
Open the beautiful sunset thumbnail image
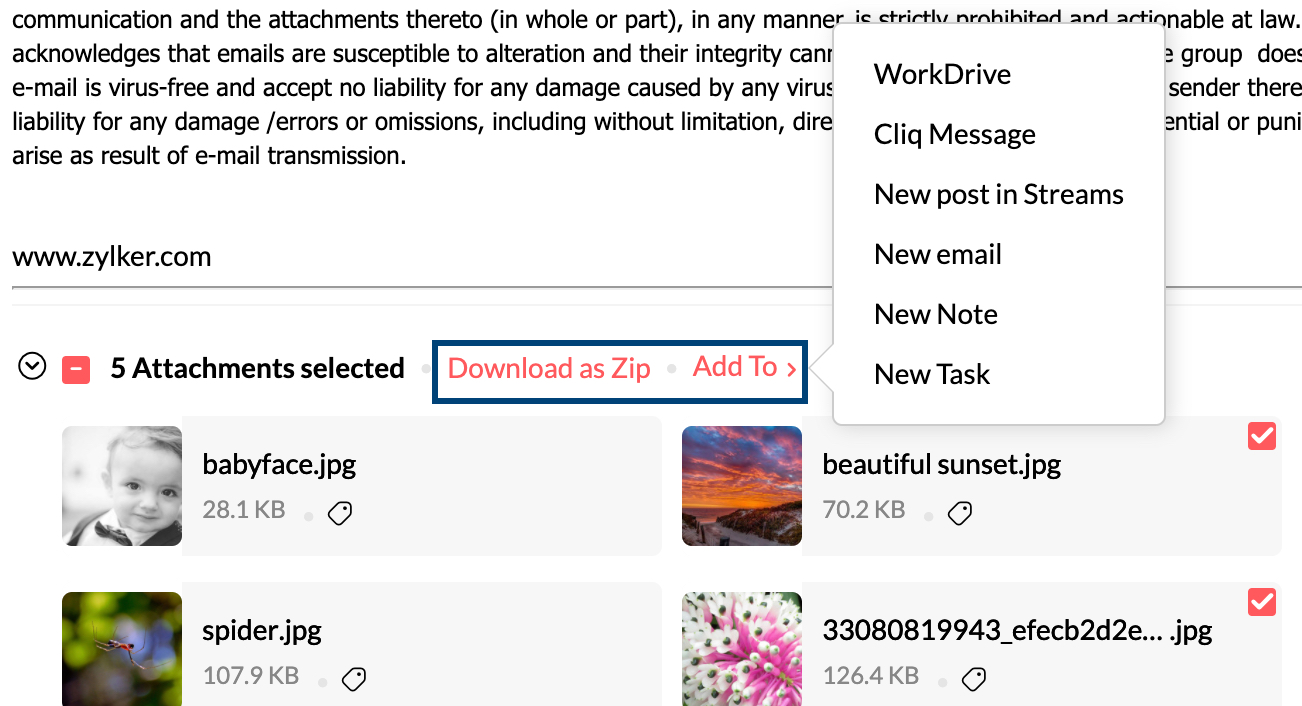coord(741,486)
